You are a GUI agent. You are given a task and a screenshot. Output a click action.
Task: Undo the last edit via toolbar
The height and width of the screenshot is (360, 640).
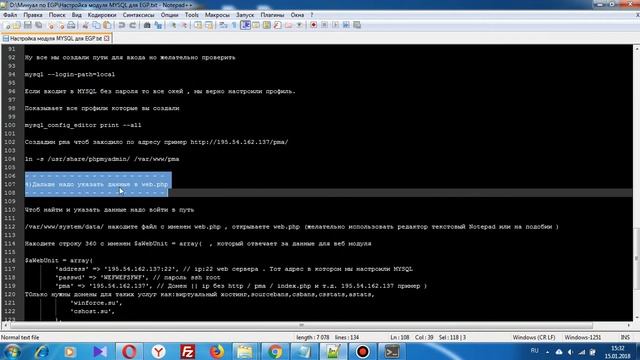click(122, 25)
